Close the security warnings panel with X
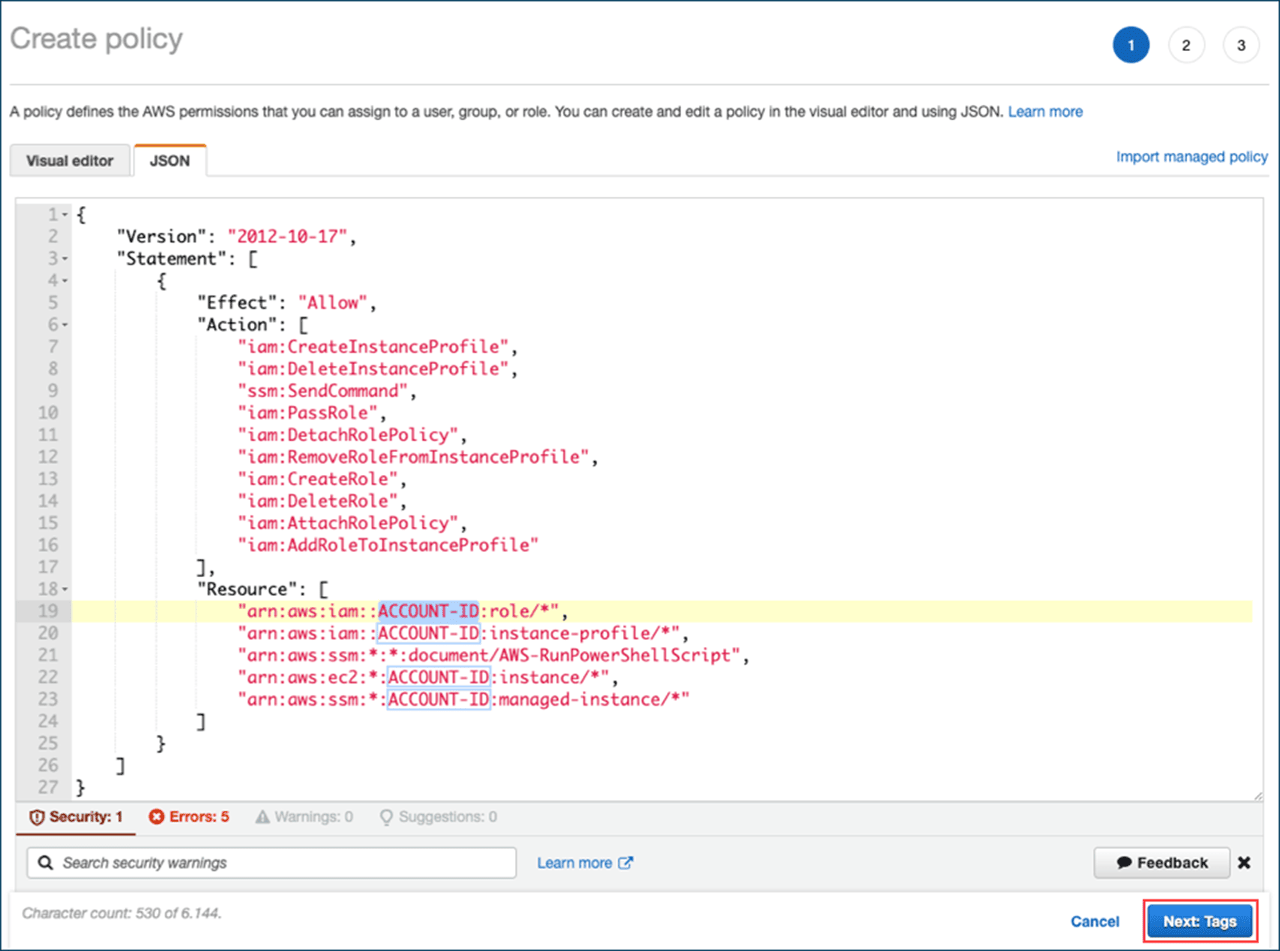The image size is (1280, 951). [x=1244, y=863]
